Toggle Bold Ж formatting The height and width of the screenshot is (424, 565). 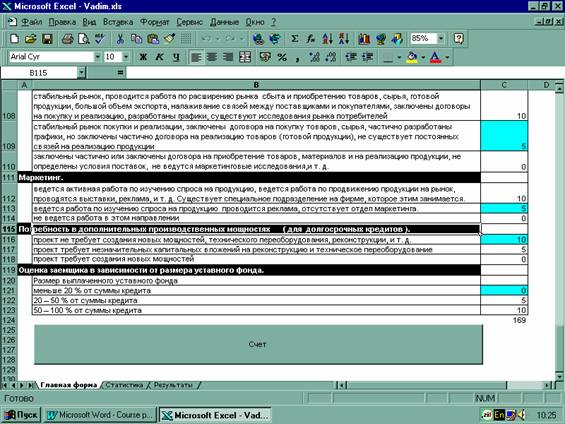[x=143, y=57]
